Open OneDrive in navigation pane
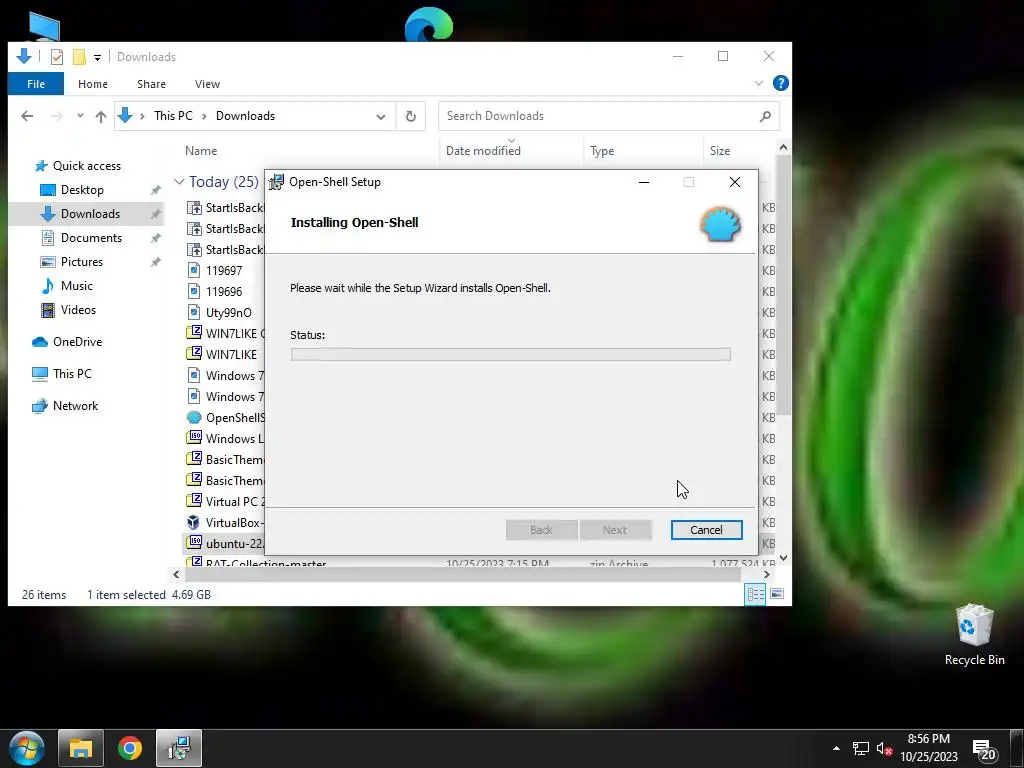This screenshot has width=1024, height=768. tap(77, 342)
